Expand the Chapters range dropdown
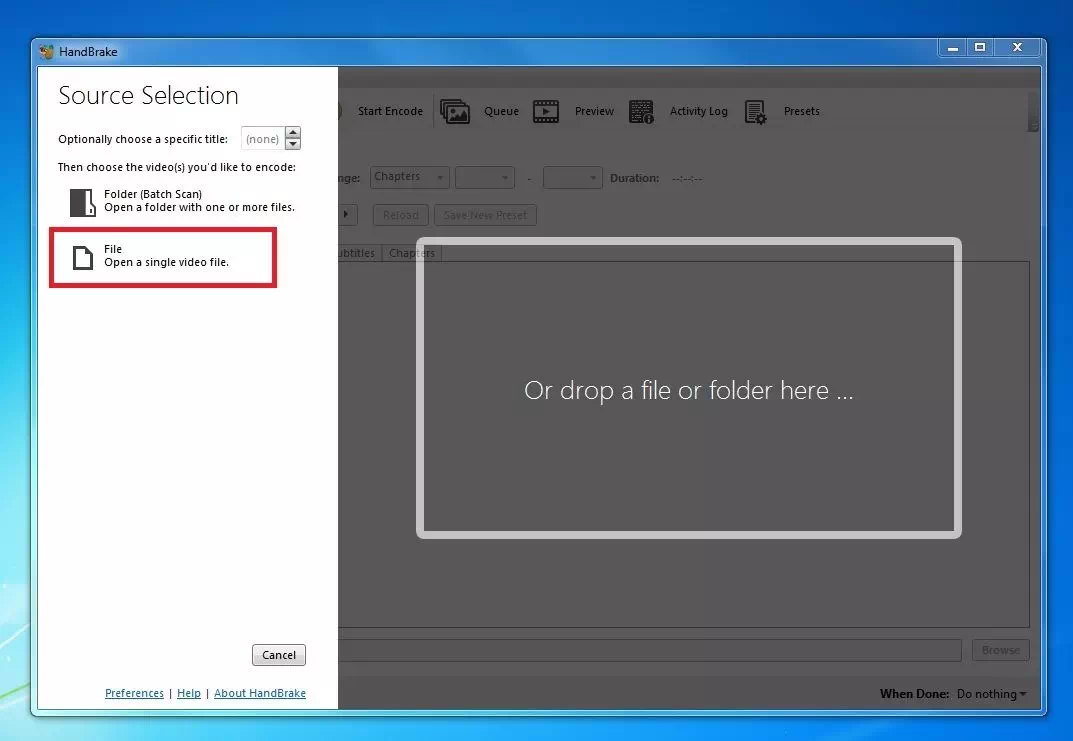The image size is (1073, 741). (x=409, y=177)
